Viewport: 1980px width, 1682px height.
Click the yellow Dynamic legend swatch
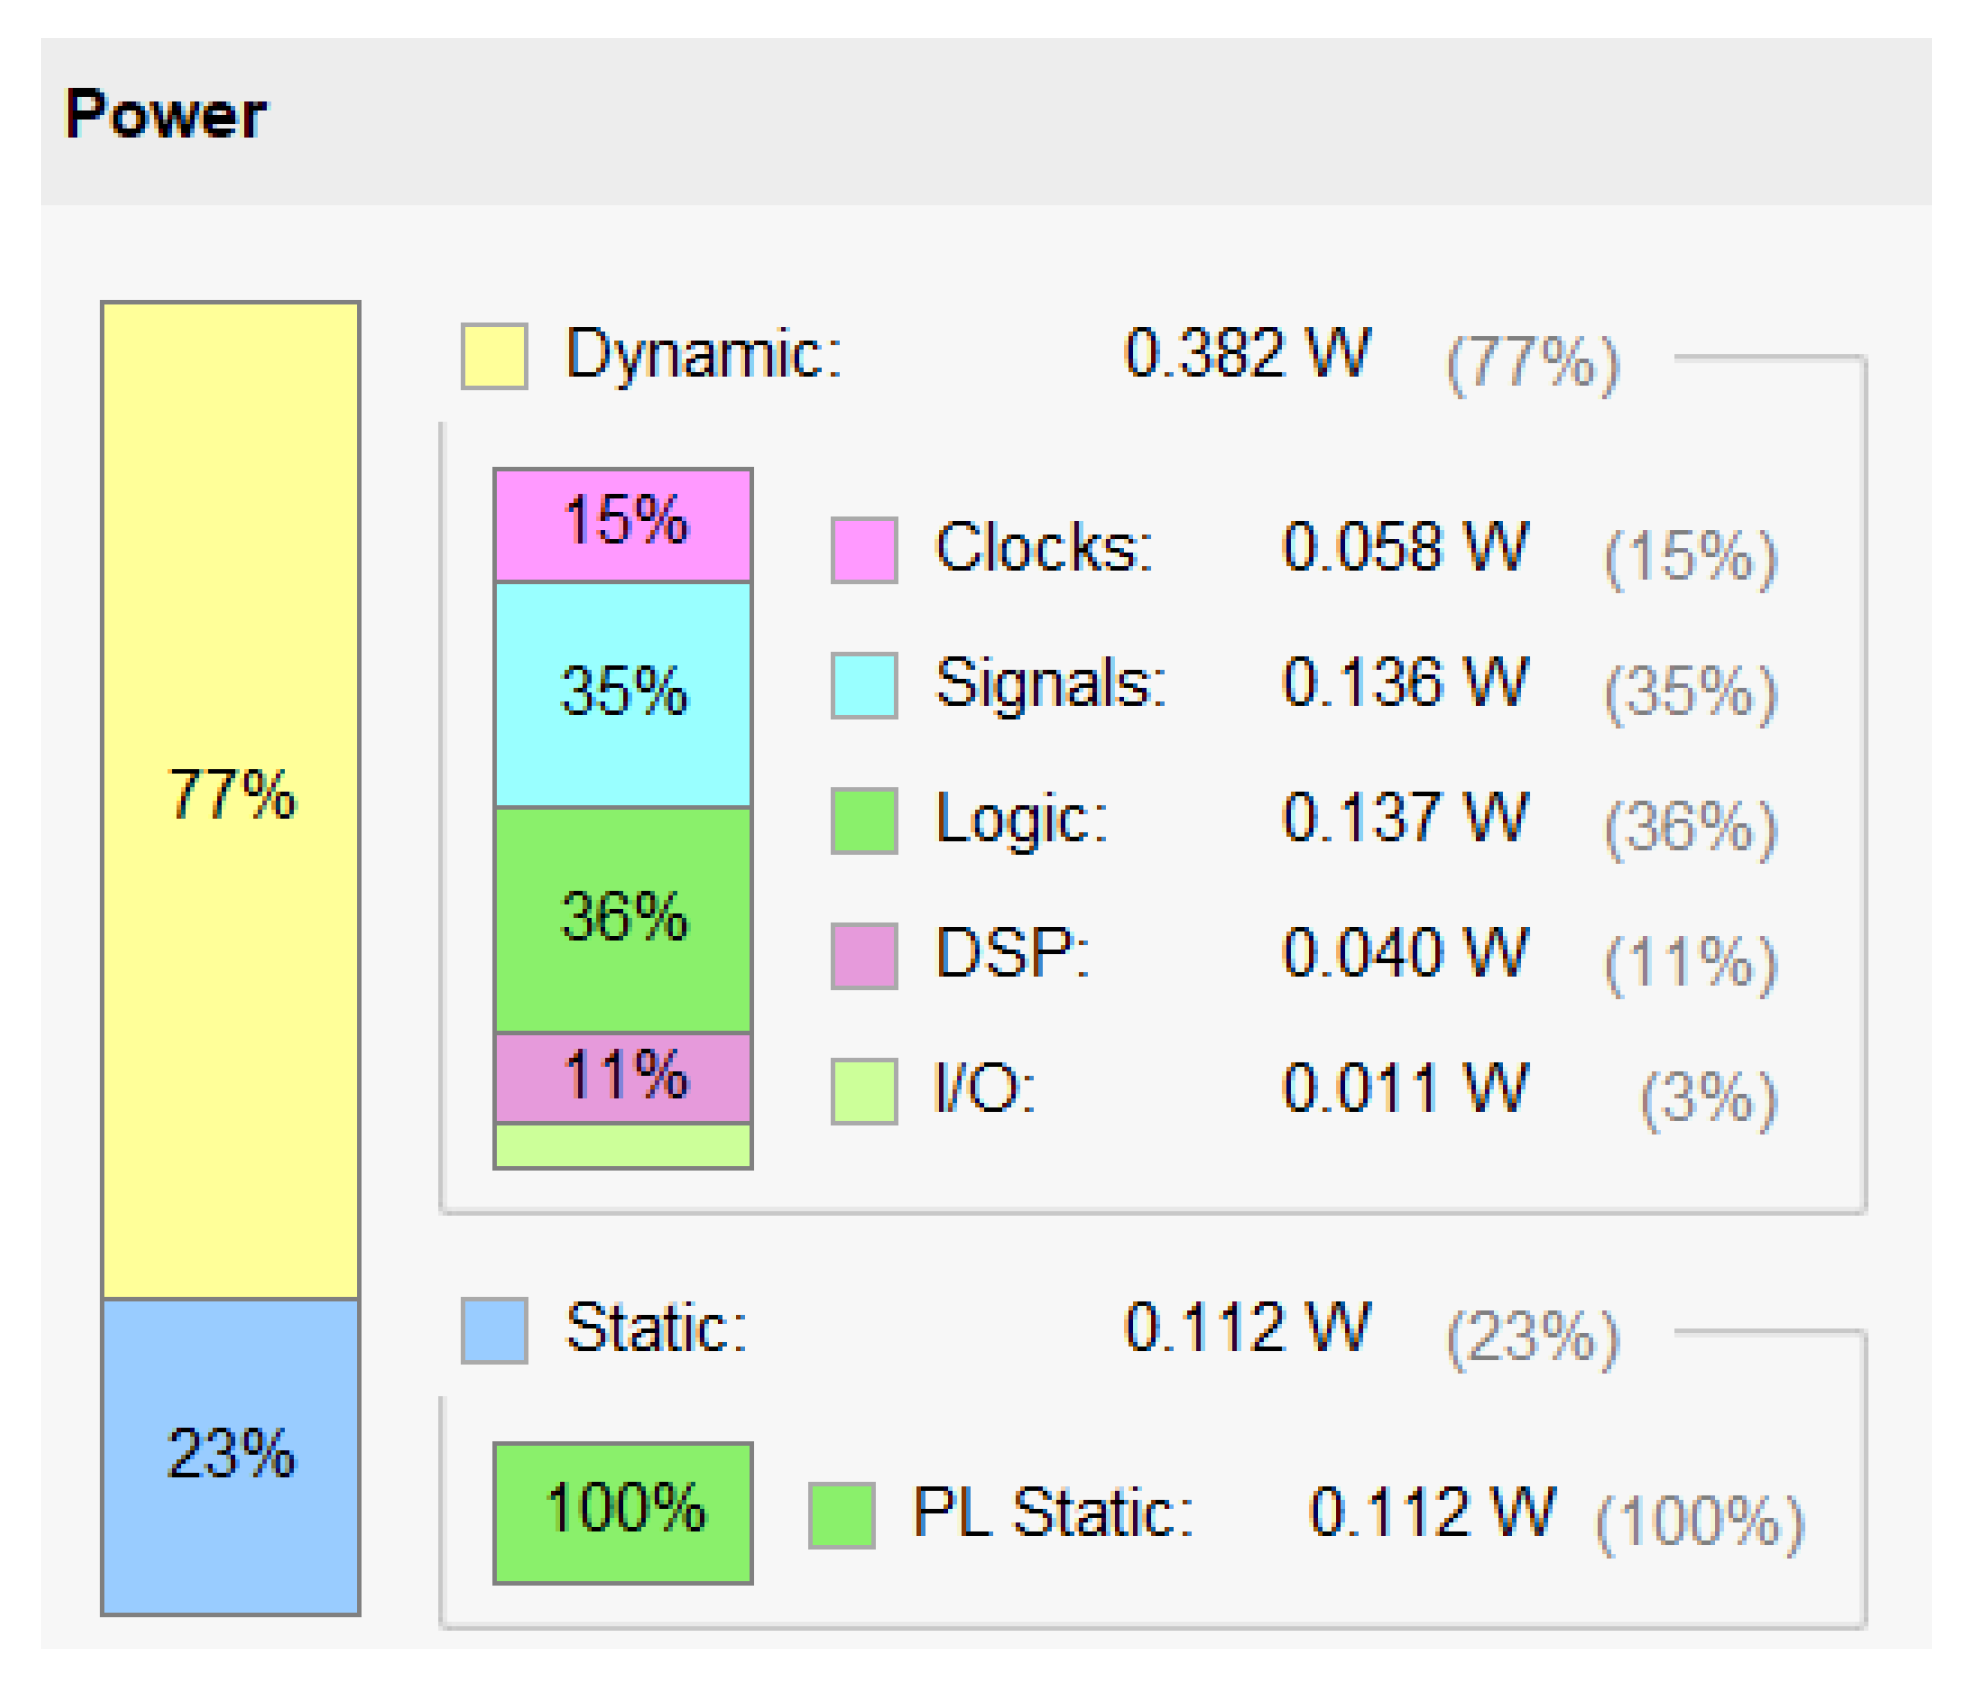(x=494, y=356)
